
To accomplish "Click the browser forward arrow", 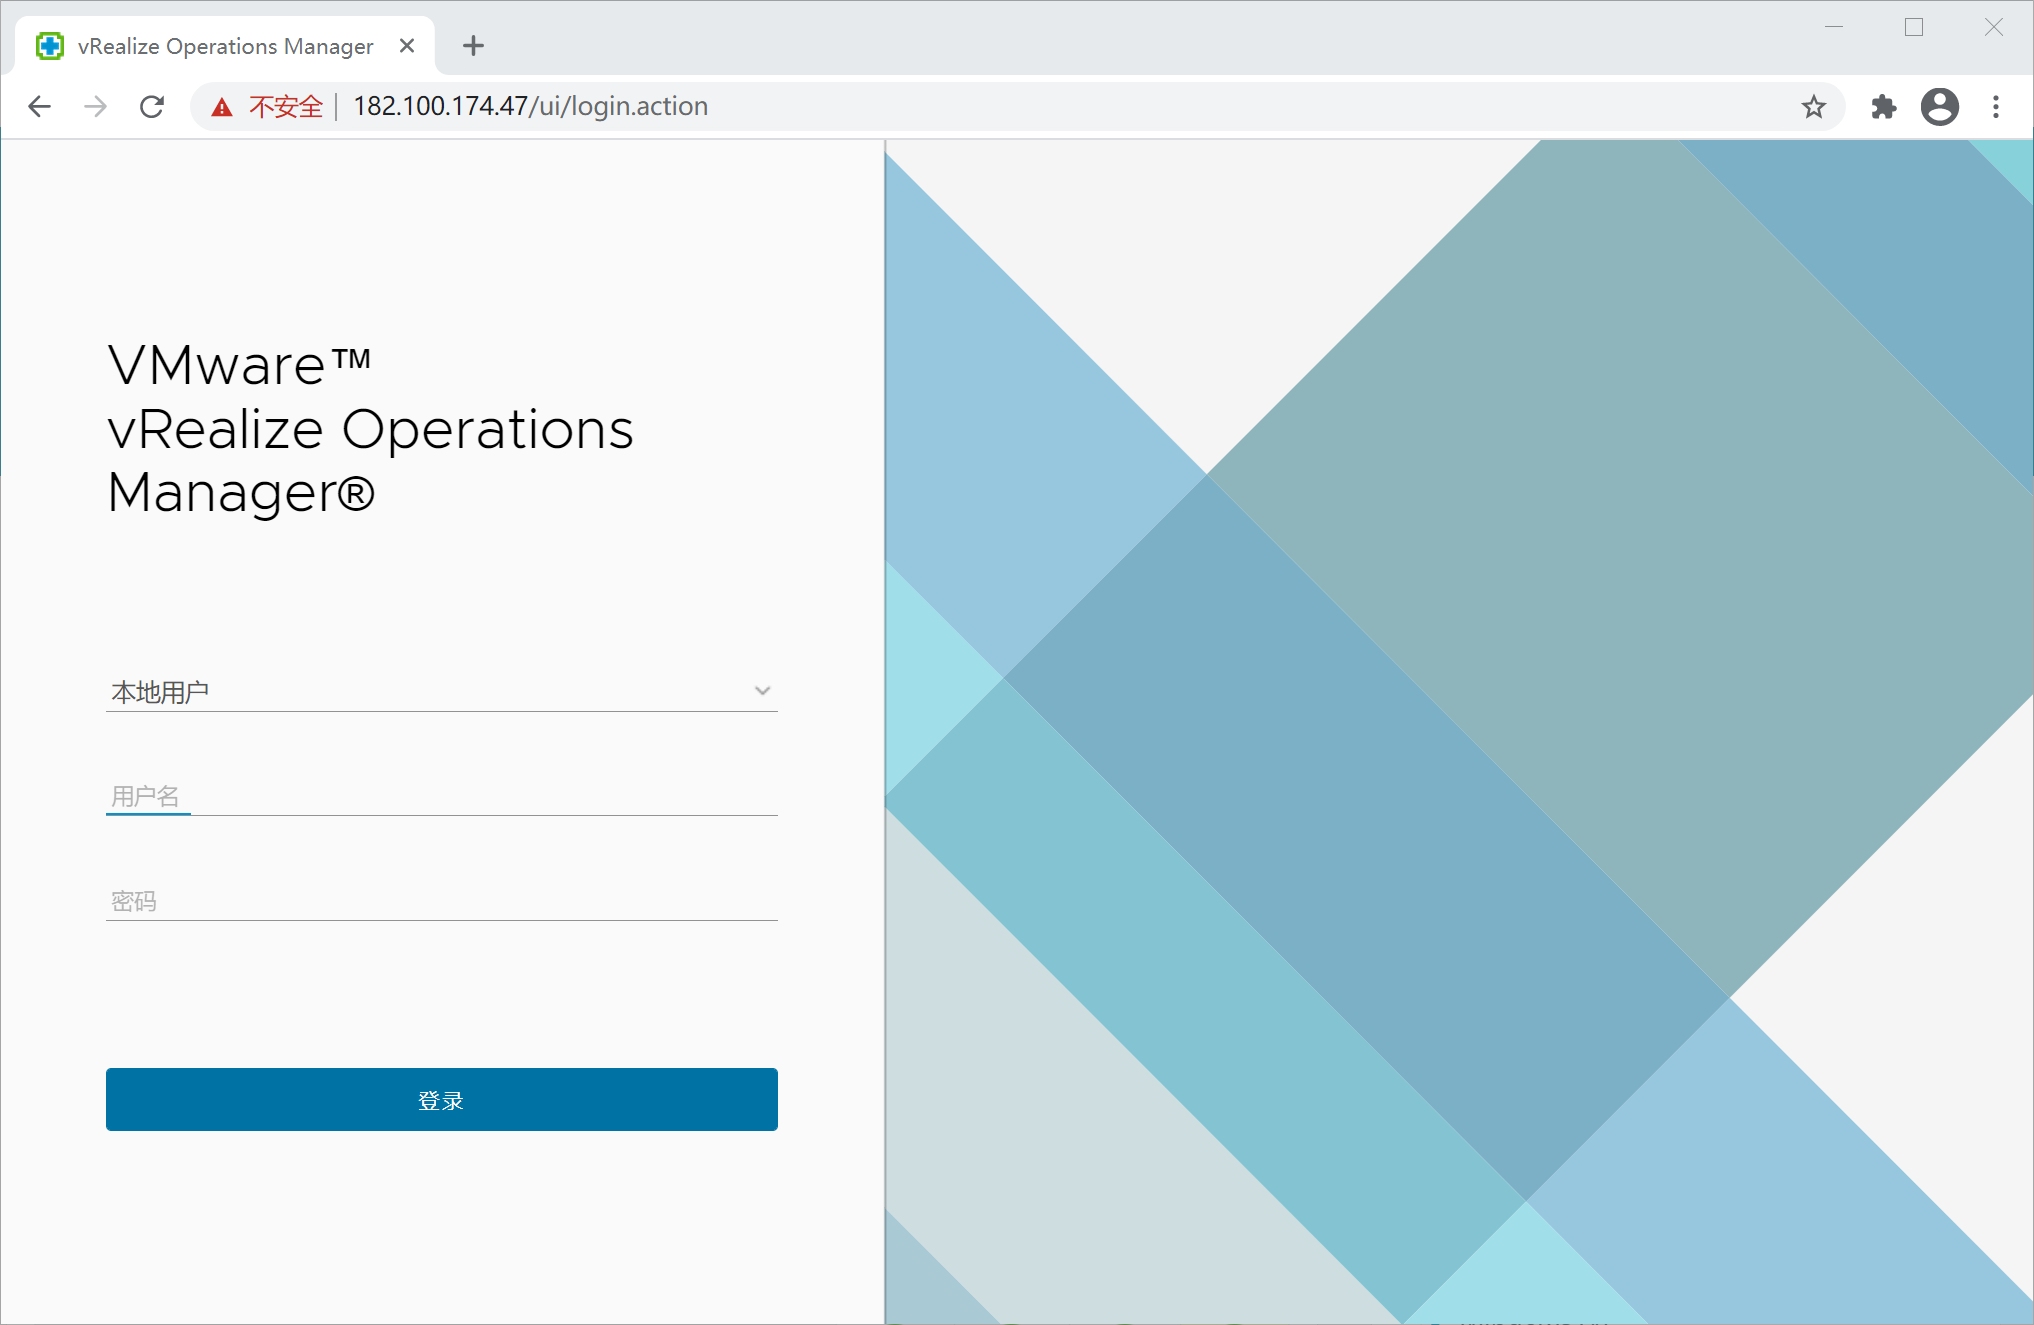I will click(96, 106).
